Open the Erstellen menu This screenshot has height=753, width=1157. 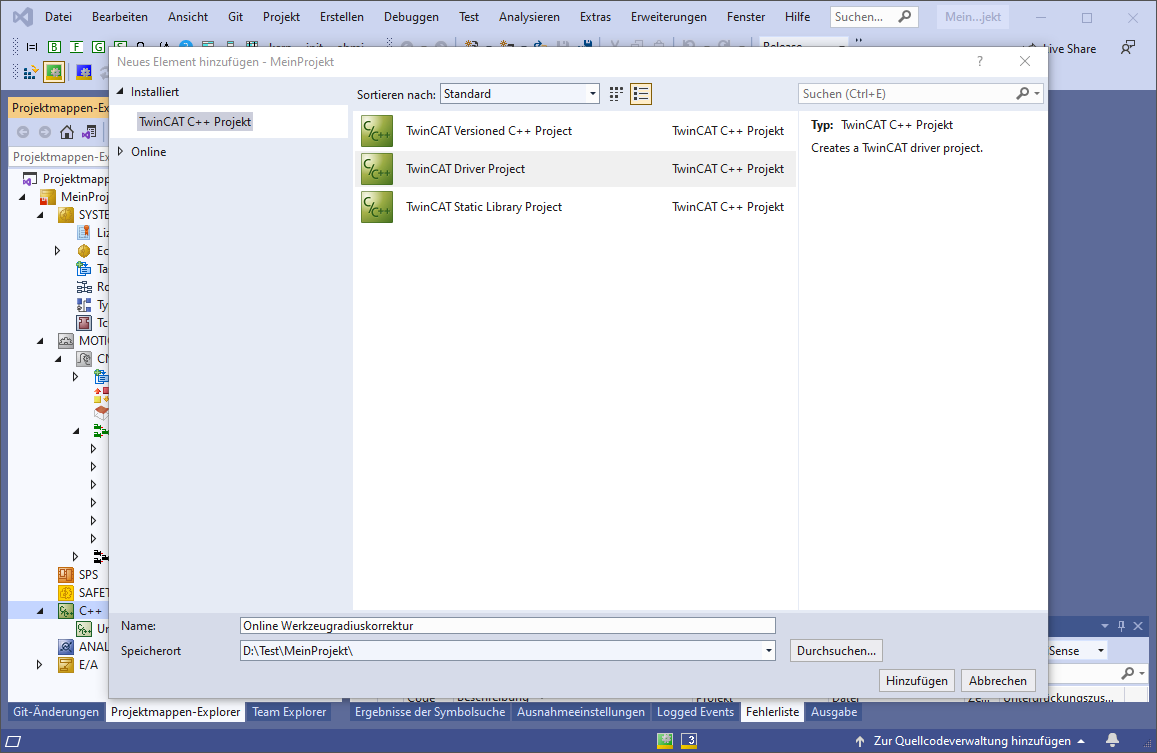(x=342, y=16)
